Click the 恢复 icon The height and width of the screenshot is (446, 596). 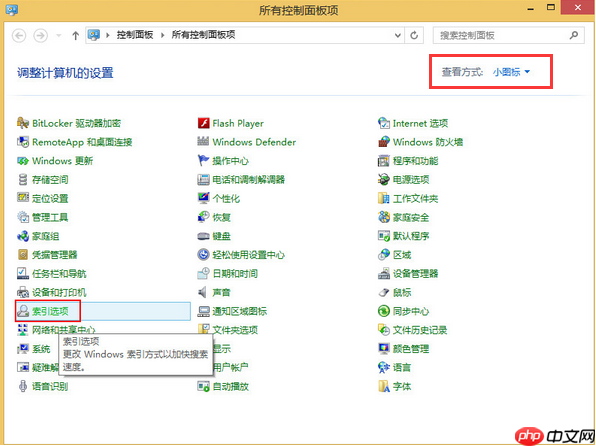point(203,217)
